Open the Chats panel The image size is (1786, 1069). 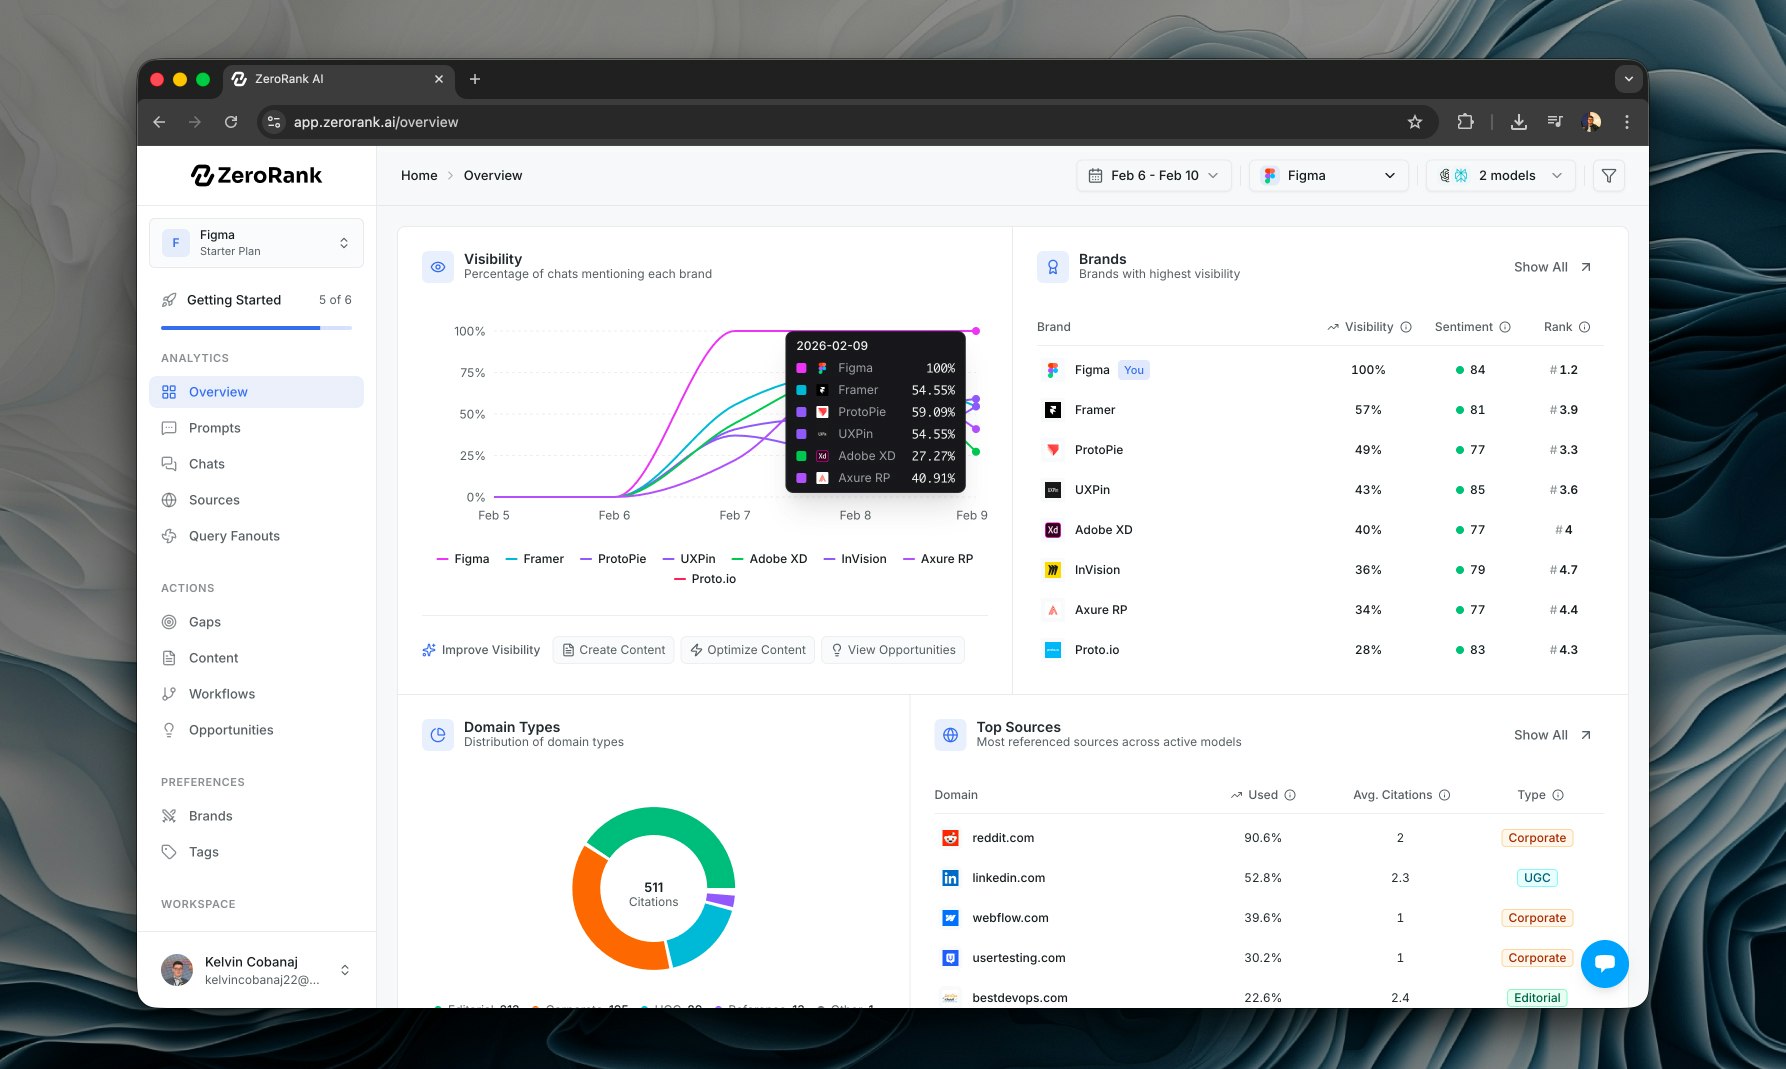(206, 463)
